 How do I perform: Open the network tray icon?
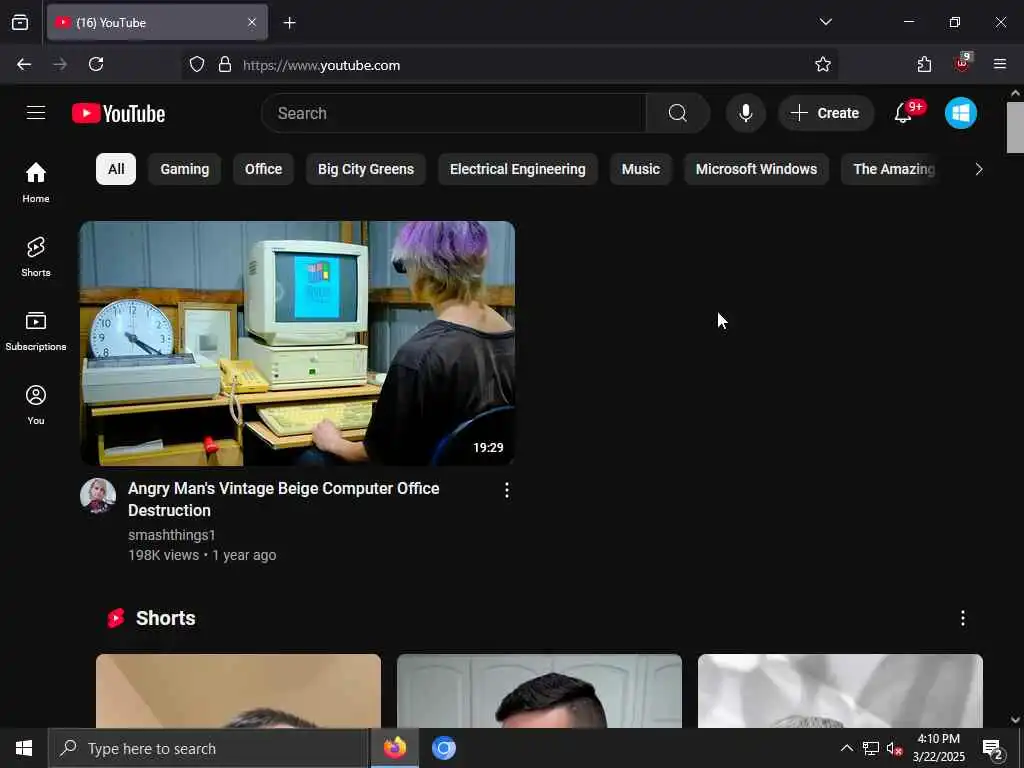[x=871, y=748]
